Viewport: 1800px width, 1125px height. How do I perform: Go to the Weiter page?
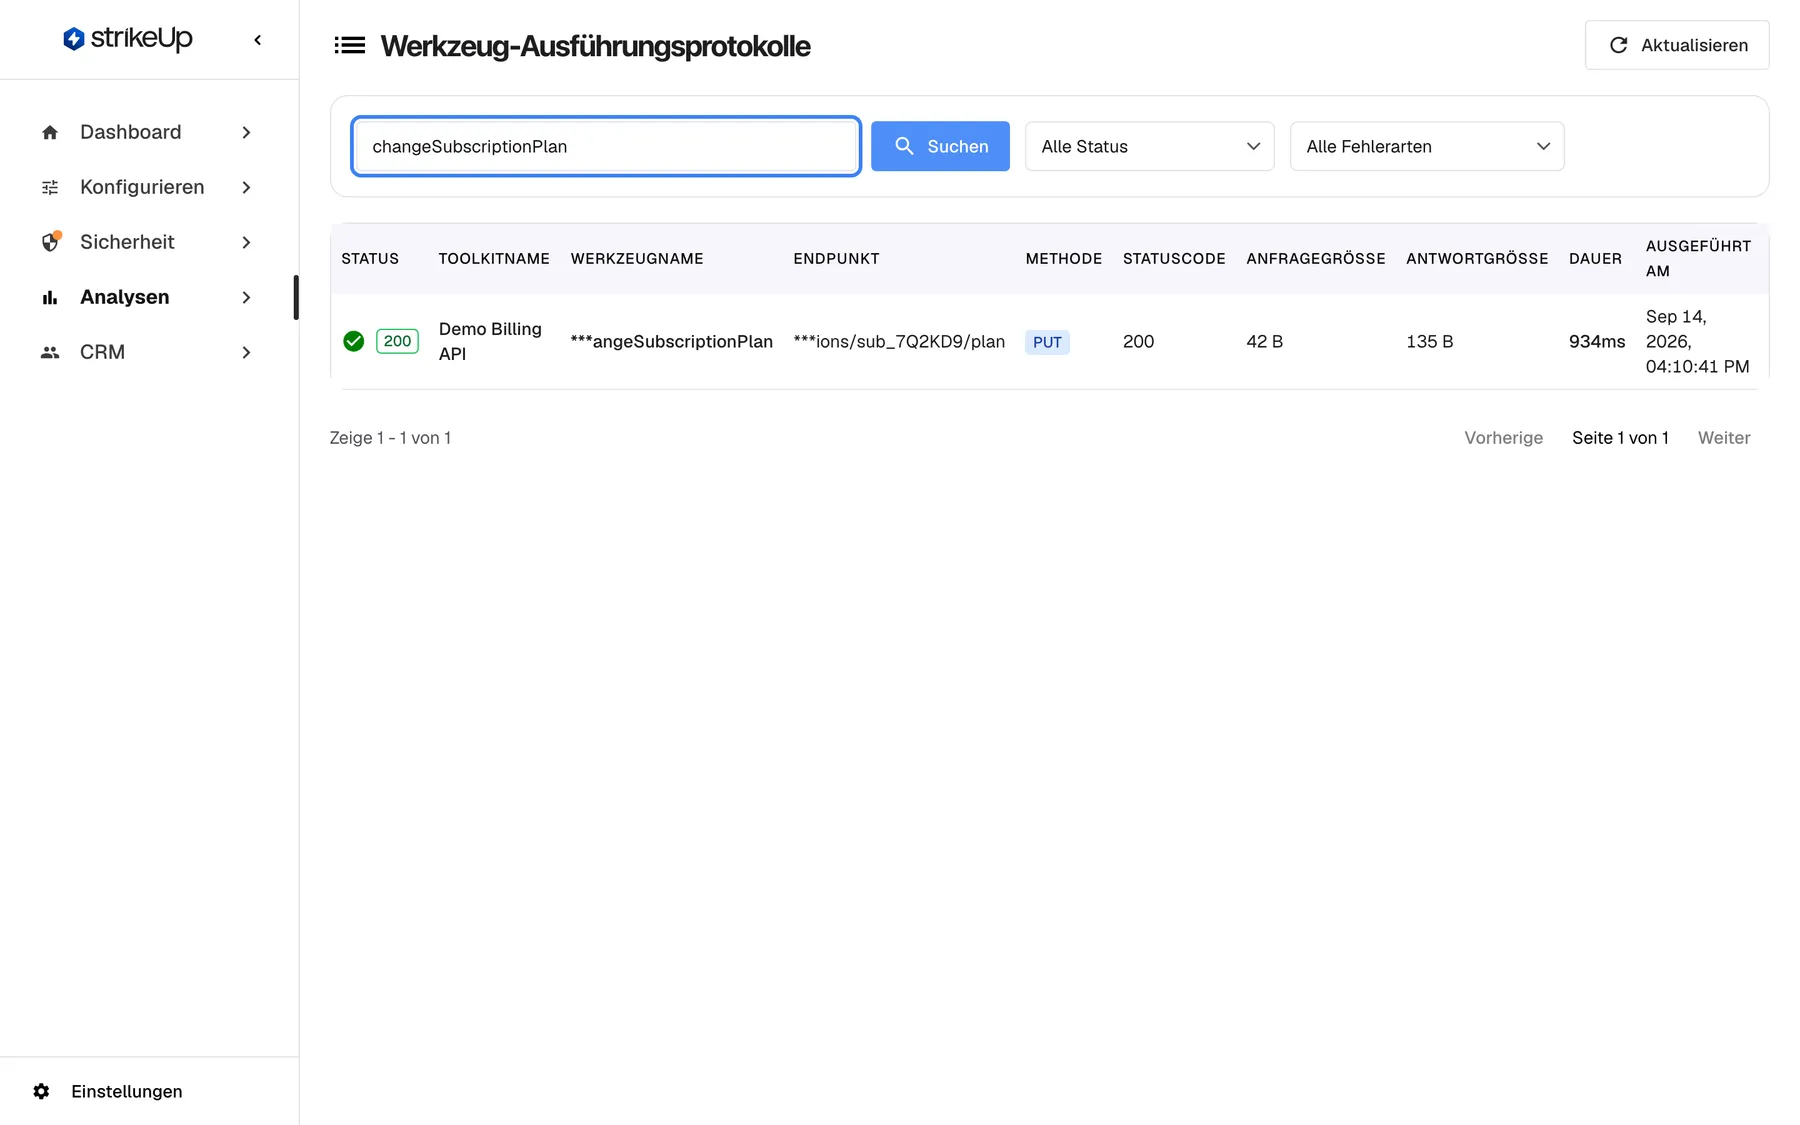(x=1724, y=438)
